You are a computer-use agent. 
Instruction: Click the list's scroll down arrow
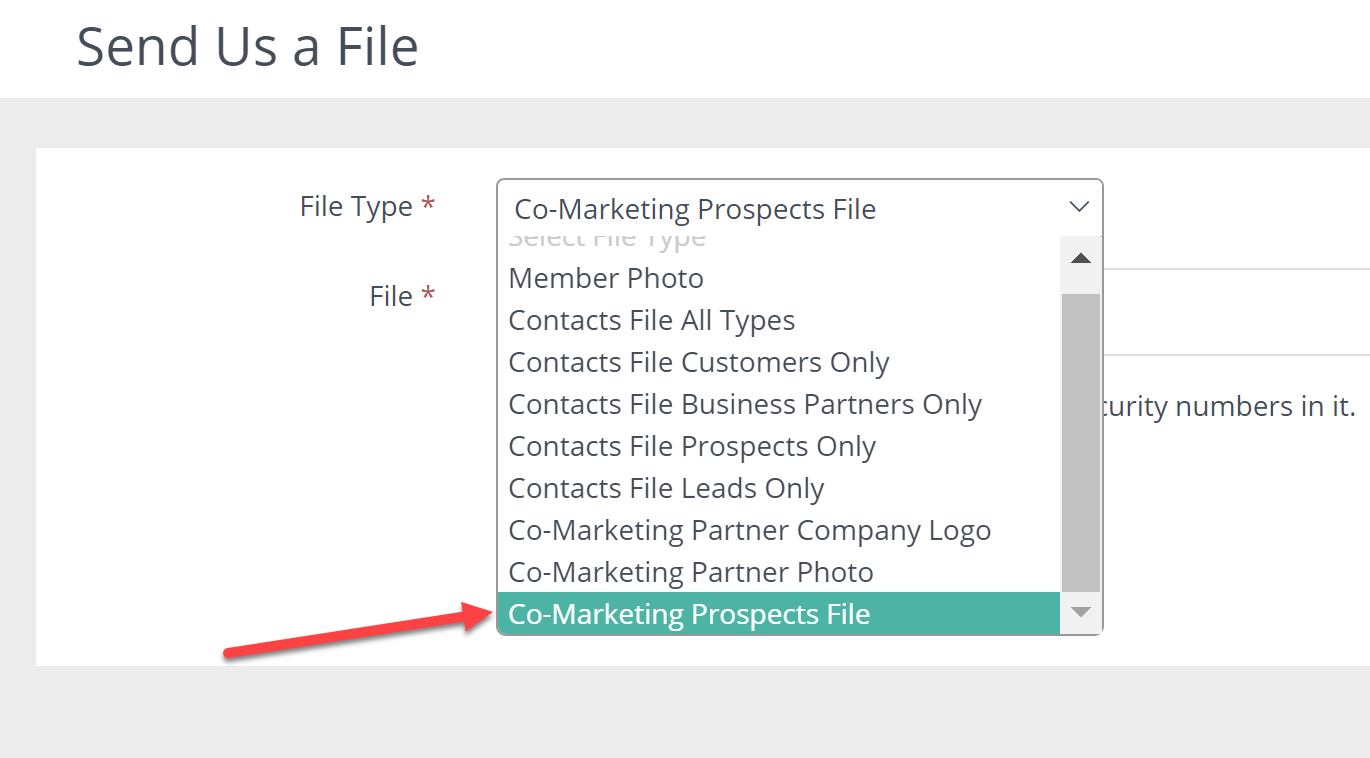pos(1080,612)
